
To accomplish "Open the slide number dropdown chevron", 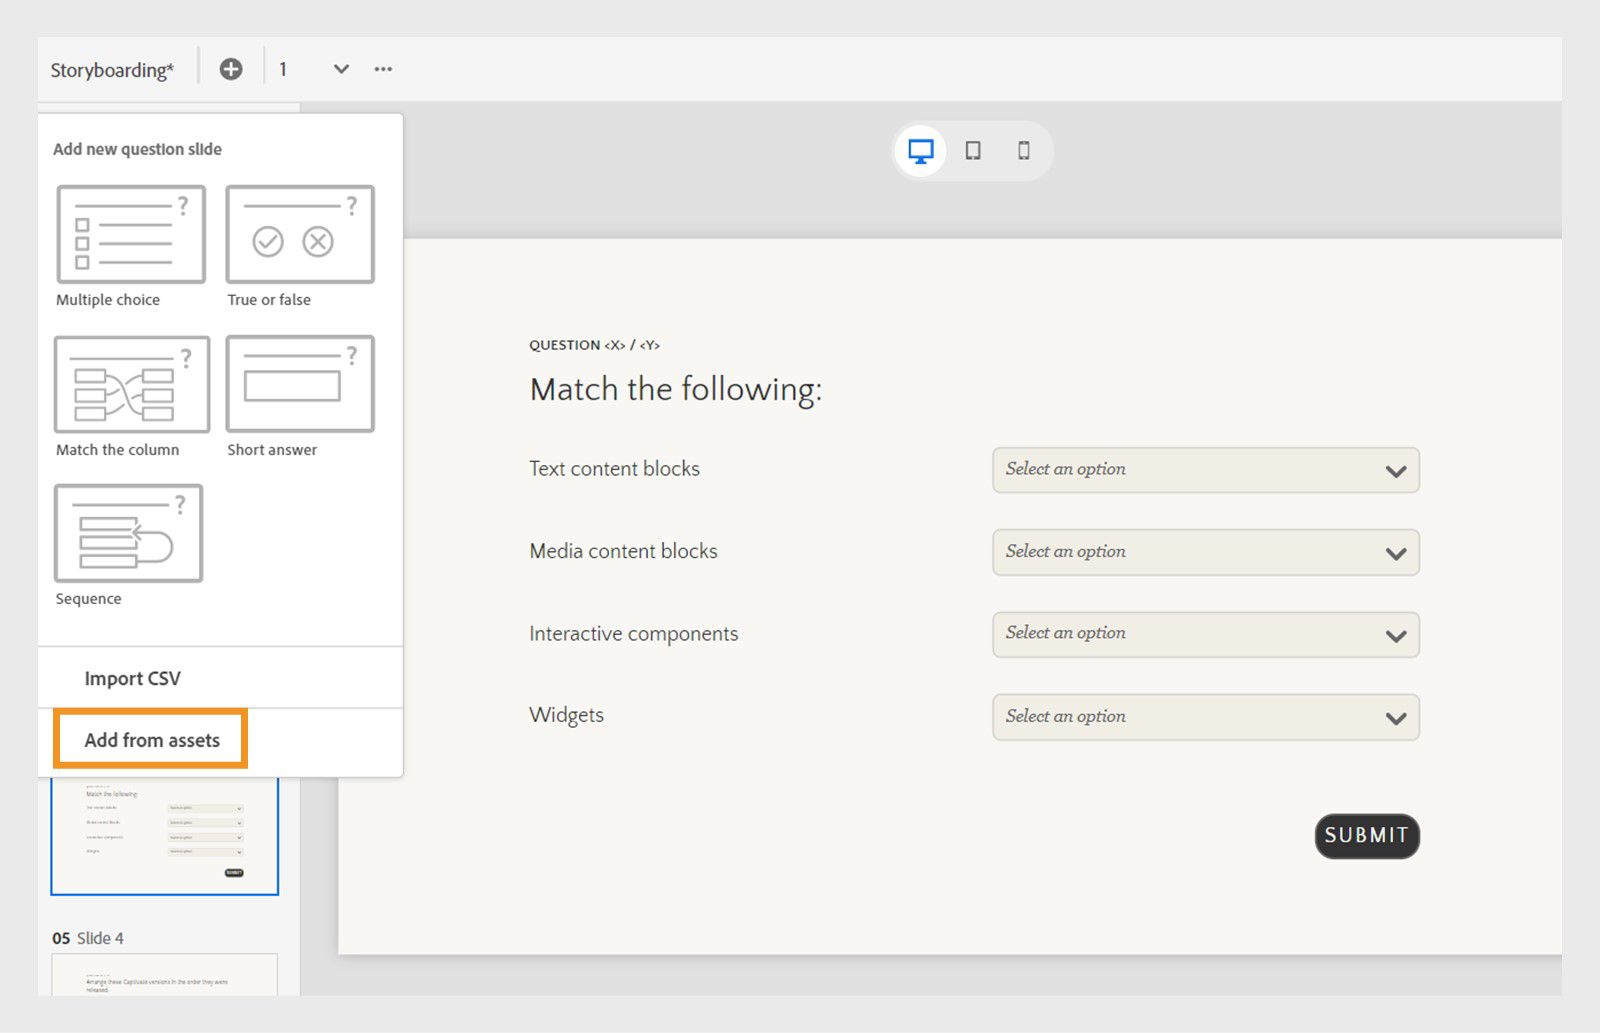I will [x=341, y=69].
